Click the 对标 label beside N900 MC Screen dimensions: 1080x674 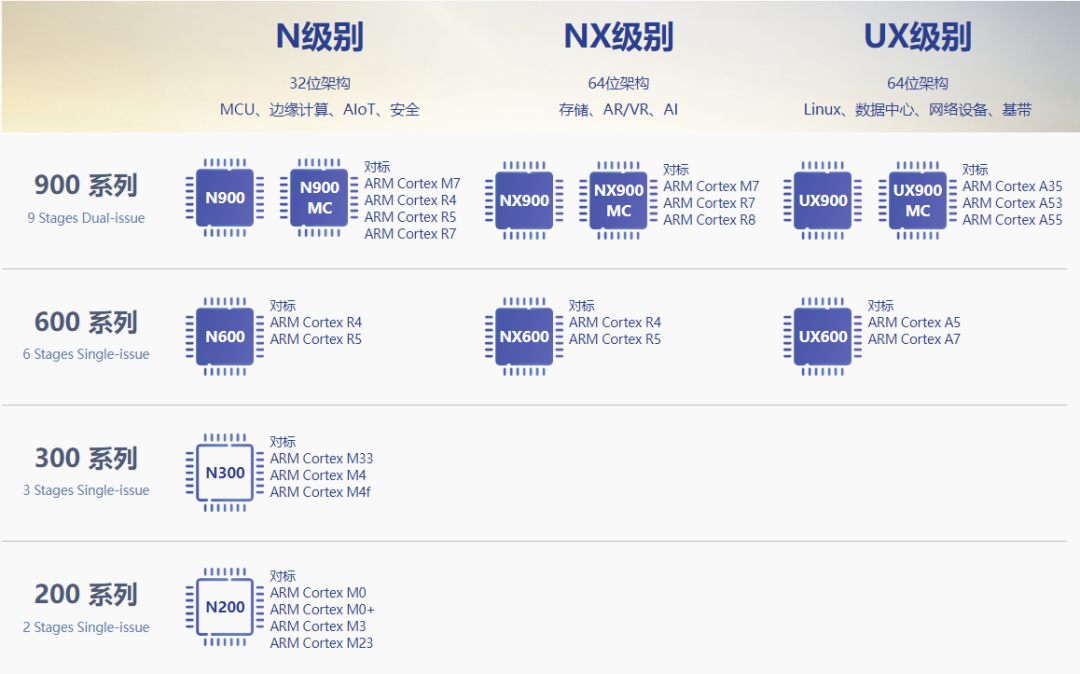click(377, 167)
